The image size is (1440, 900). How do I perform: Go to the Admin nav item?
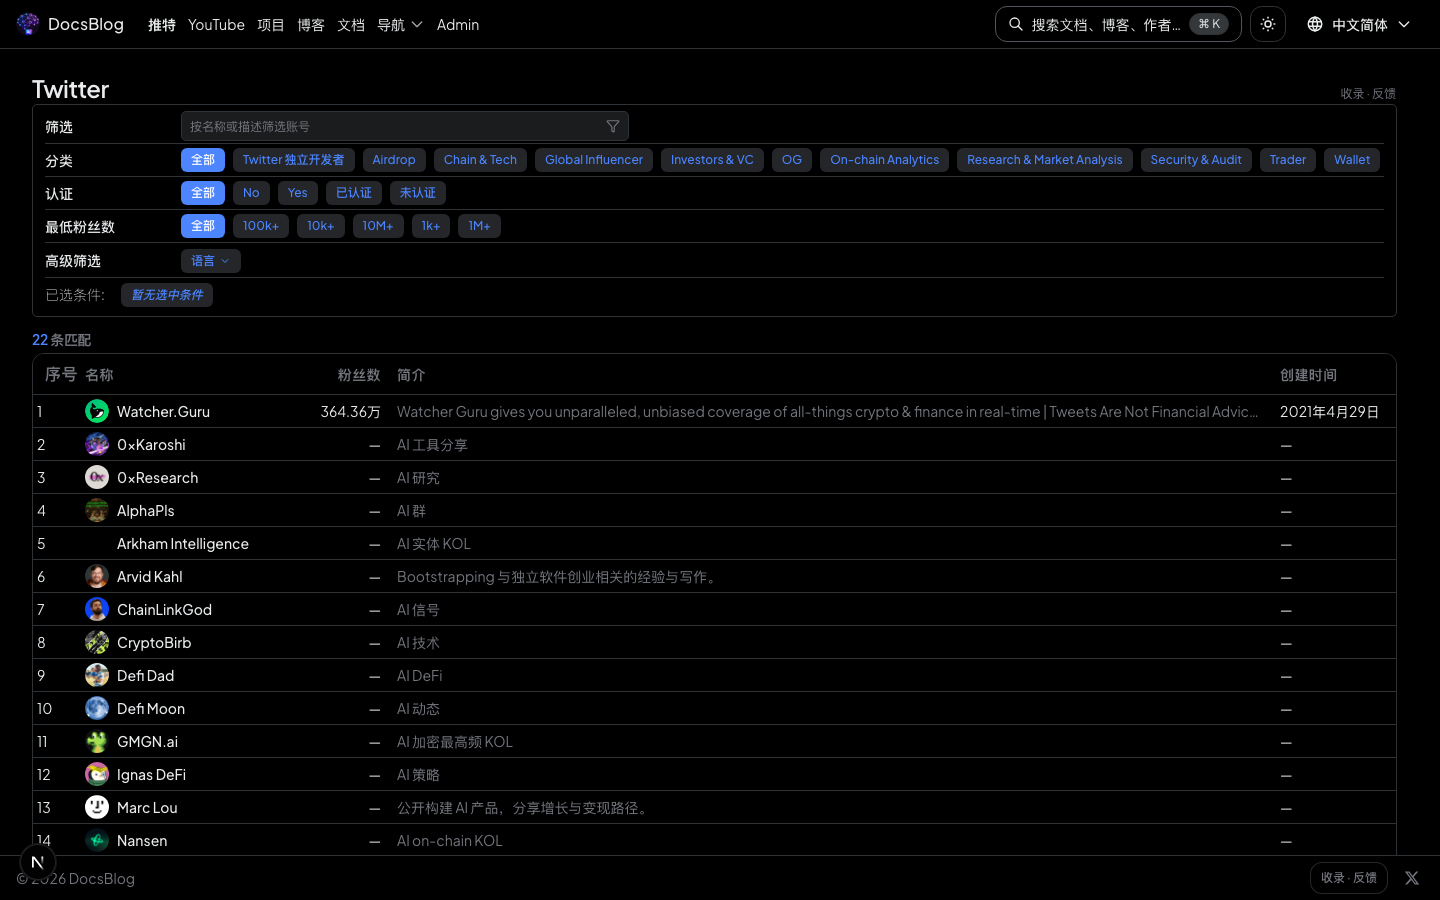coord(457,24)
